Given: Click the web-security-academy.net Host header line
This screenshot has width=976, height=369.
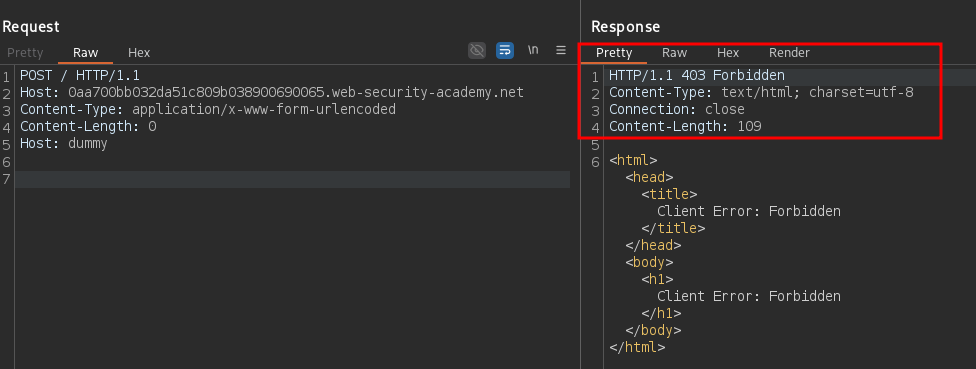Looking at the screenshot, I should click(x=272, y=93).
